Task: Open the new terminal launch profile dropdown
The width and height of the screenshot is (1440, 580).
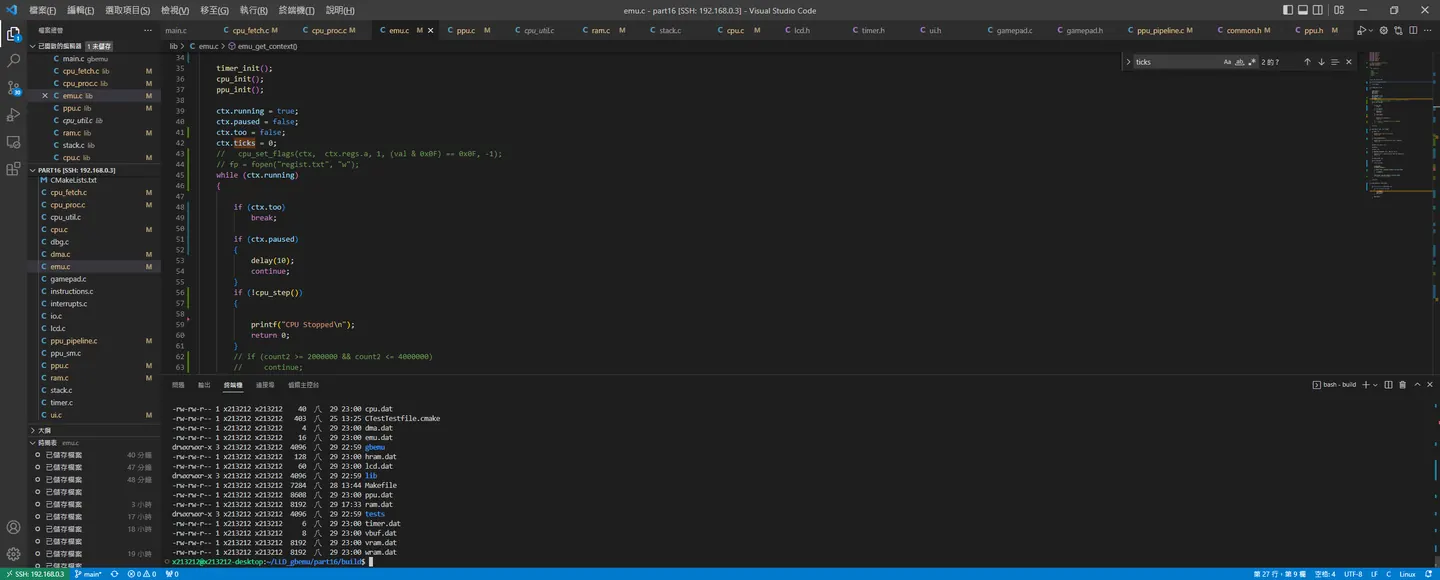Action: (1375, 385)
